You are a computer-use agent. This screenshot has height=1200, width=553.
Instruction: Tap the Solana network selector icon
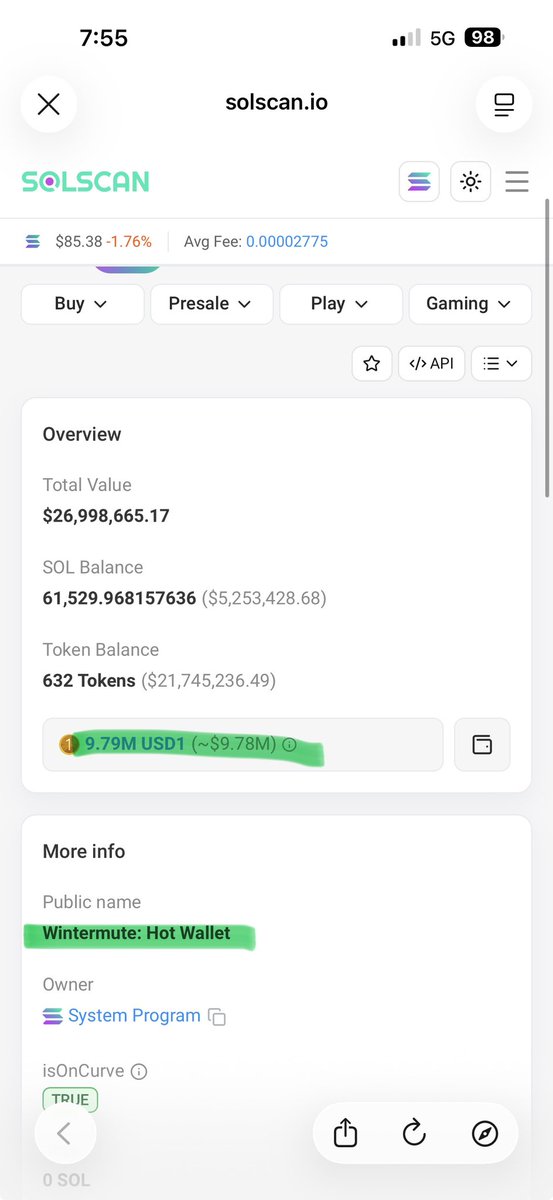[x=419, y=182]
